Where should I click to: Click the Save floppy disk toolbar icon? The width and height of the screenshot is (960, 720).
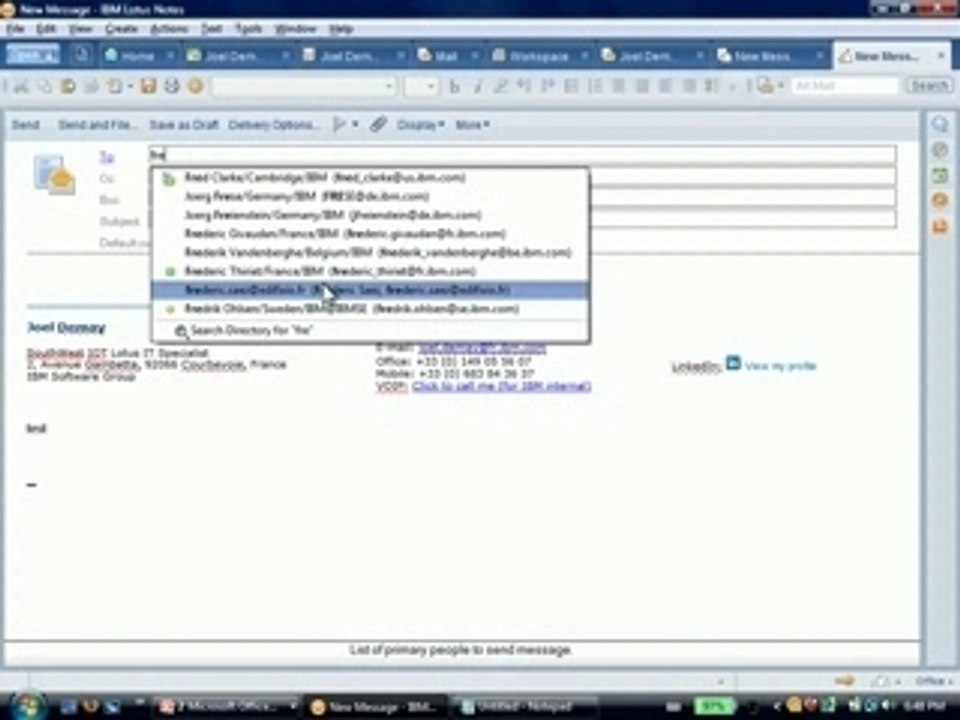148,86
